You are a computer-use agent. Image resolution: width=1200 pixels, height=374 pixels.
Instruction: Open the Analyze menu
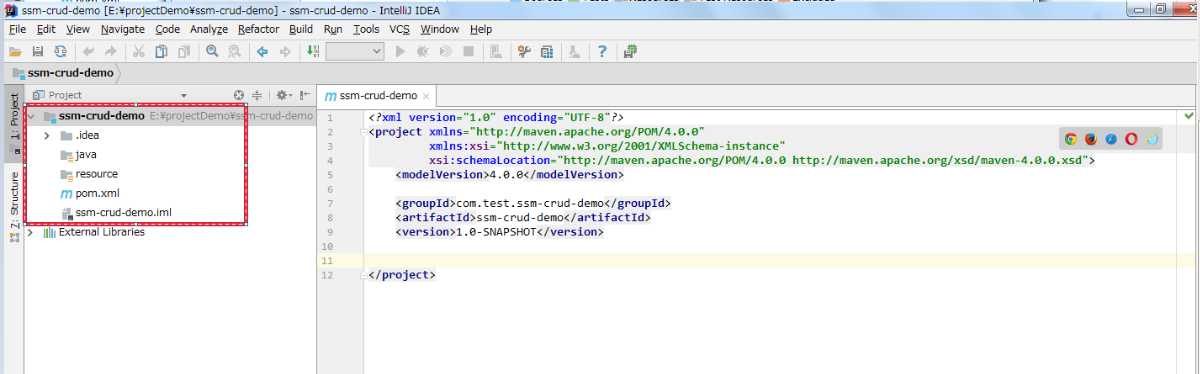click(208, 29)
